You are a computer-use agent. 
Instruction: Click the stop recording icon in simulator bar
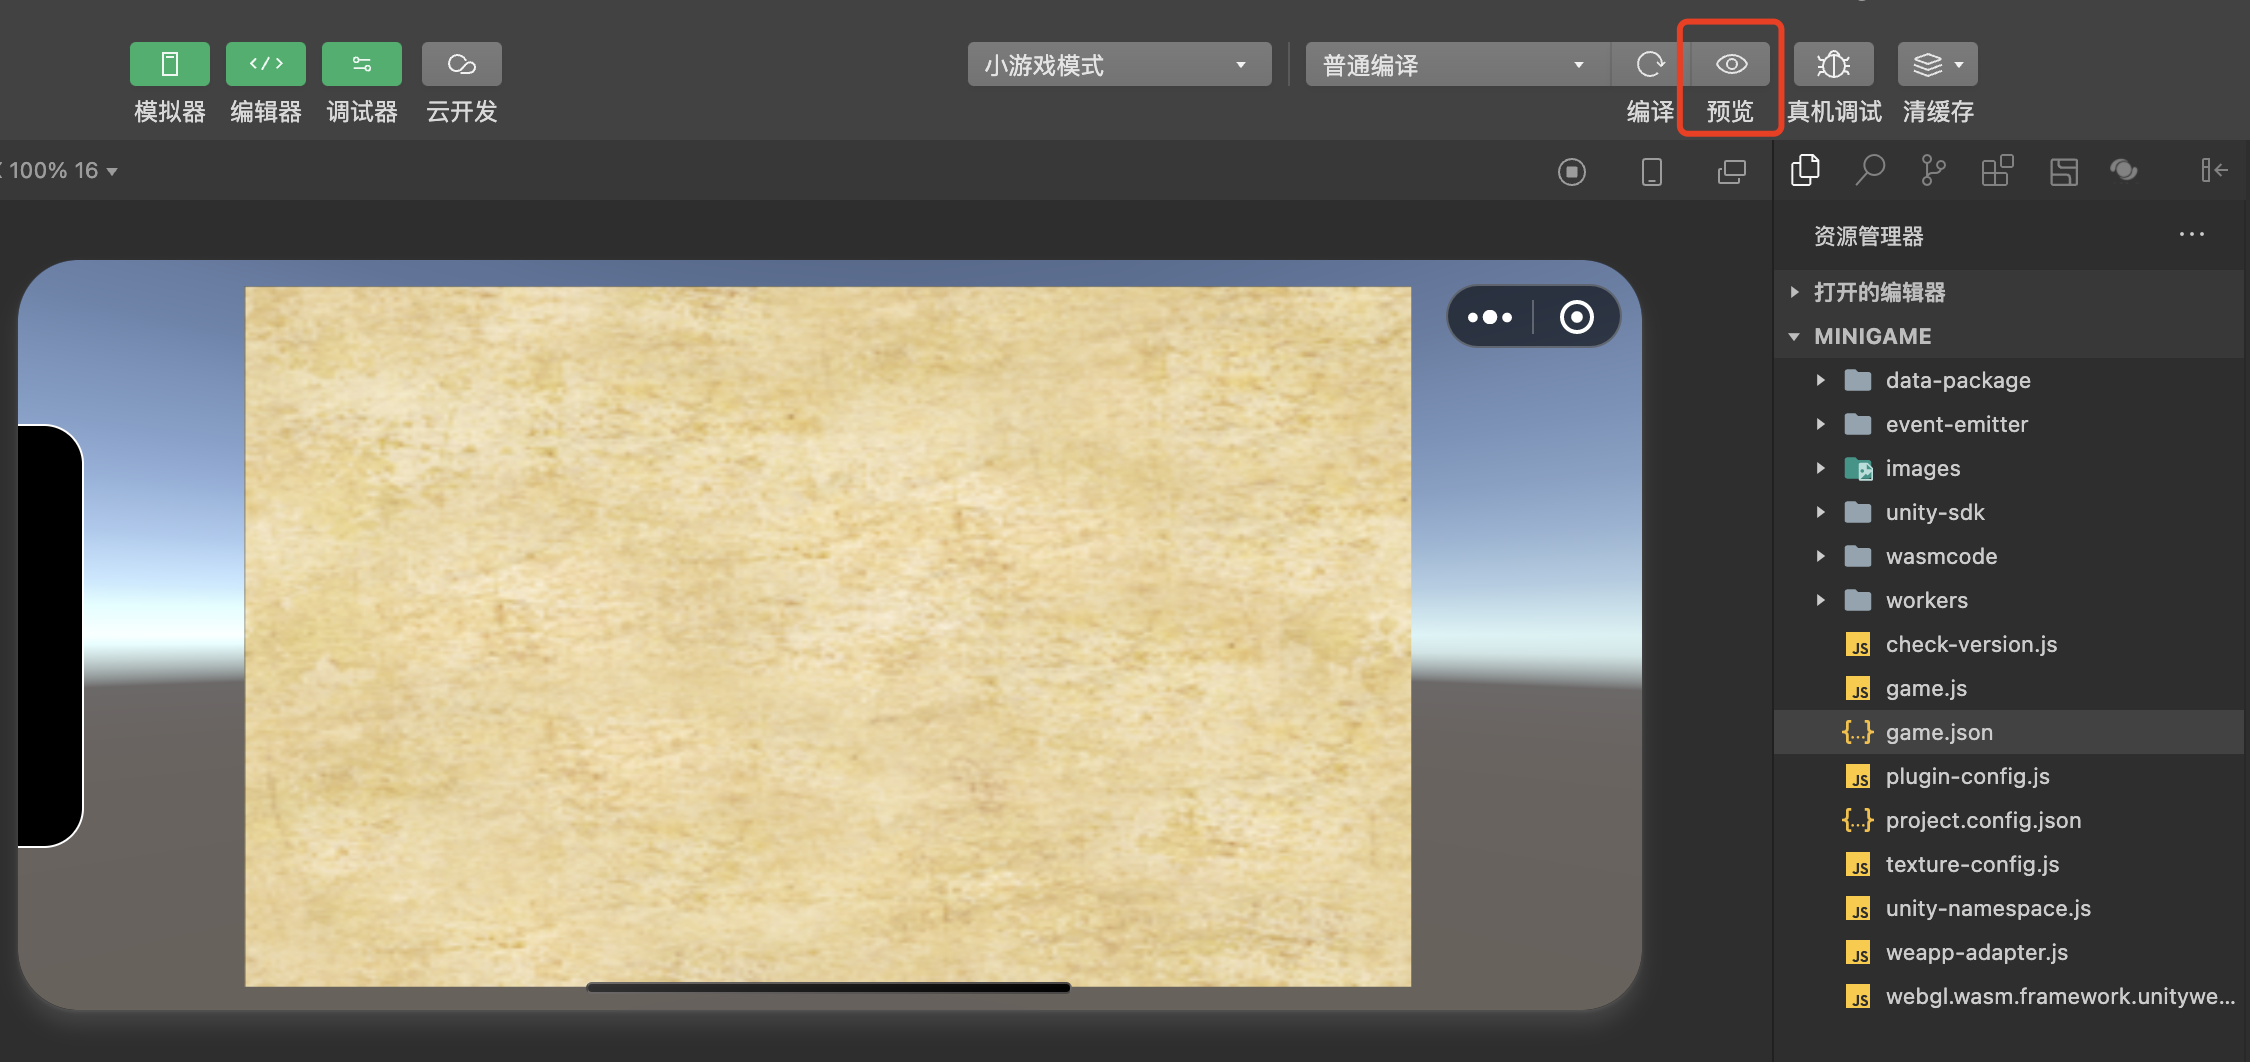[x=1572, y=172]
